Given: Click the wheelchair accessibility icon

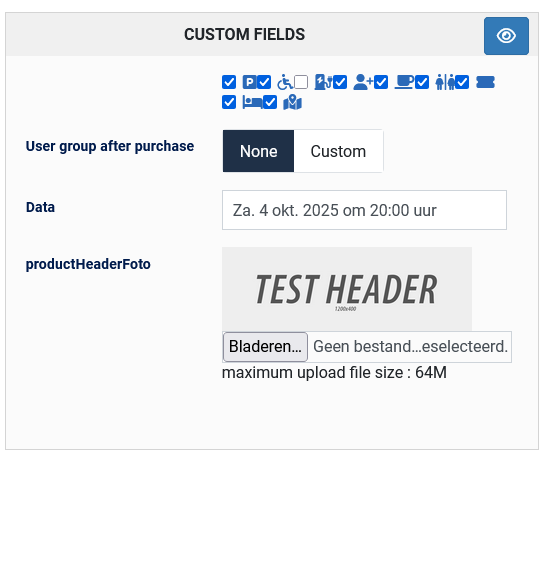Looking at the screenshot, I should pos(285,82).
